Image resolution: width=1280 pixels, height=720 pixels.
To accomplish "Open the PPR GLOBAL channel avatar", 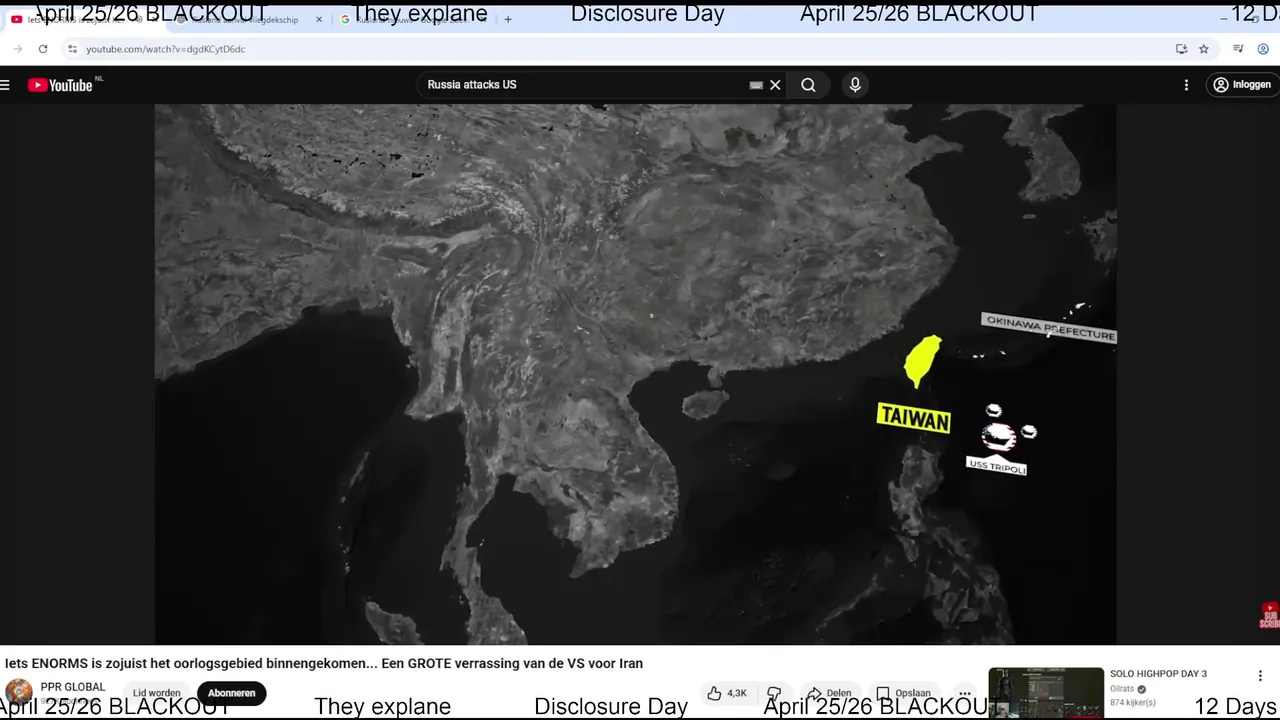I will tap(18, 692).
